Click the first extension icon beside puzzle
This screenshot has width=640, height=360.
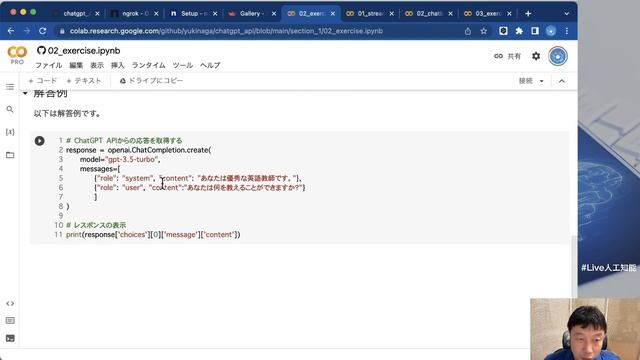click(503, 31)
